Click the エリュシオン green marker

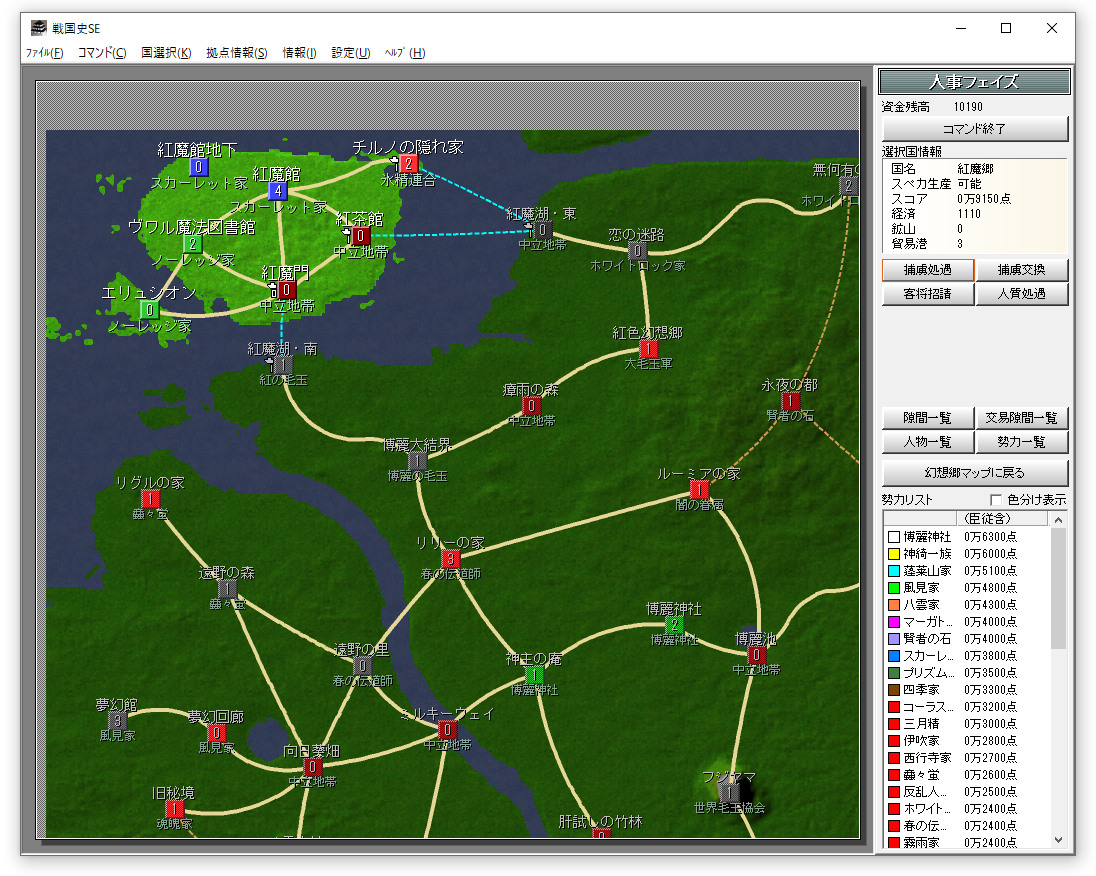pyautogui.click(x=149, y=310)
